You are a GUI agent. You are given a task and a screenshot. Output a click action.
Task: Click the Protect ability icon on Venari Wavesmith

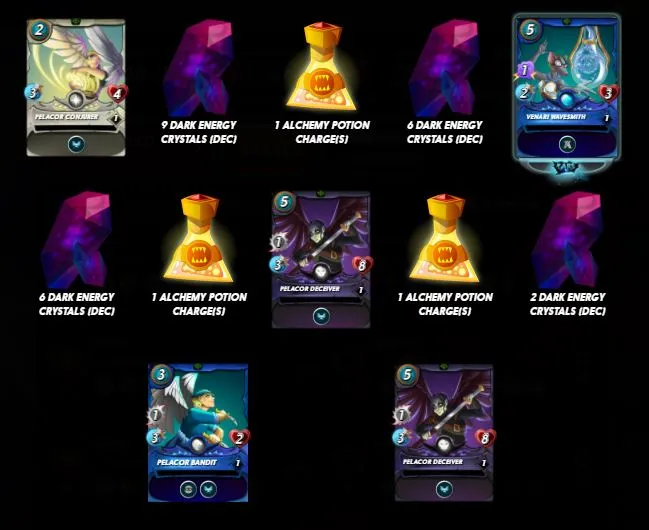pos(567,144)
